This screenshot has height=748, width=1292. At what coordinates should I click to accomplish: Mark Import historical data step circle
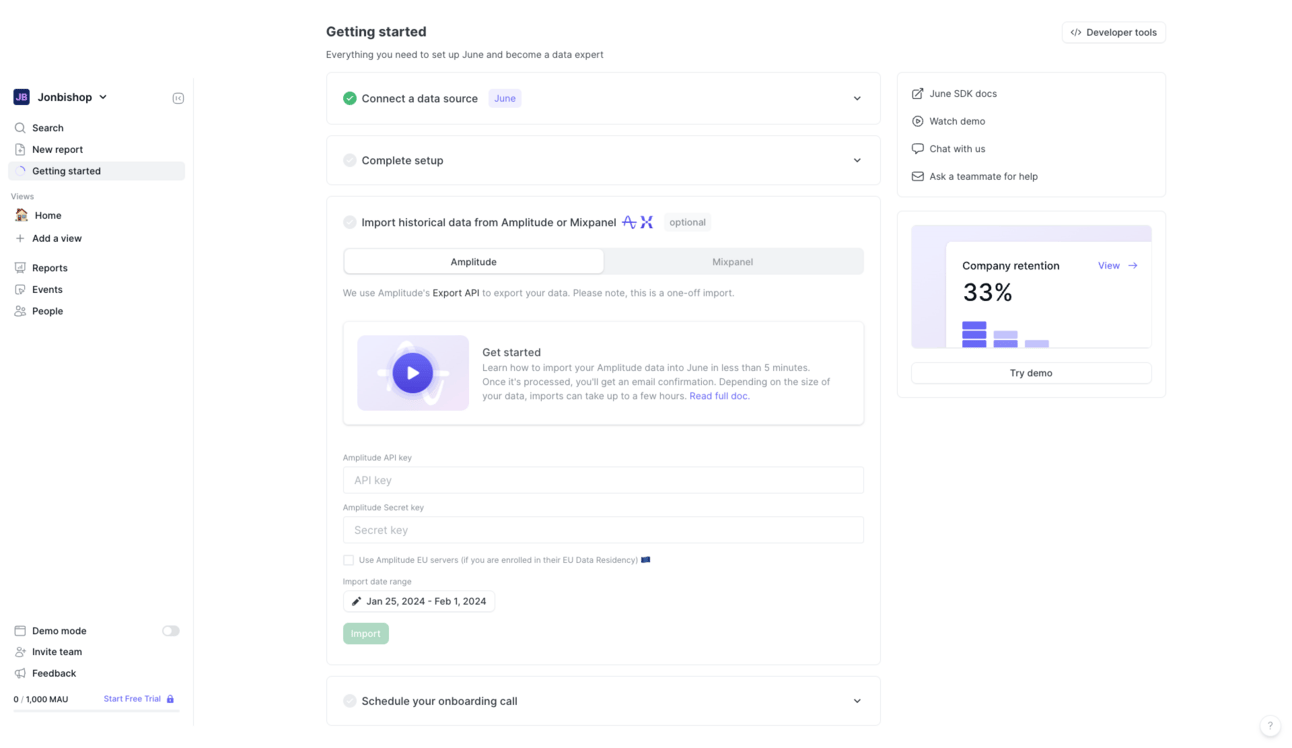(350, 222)
